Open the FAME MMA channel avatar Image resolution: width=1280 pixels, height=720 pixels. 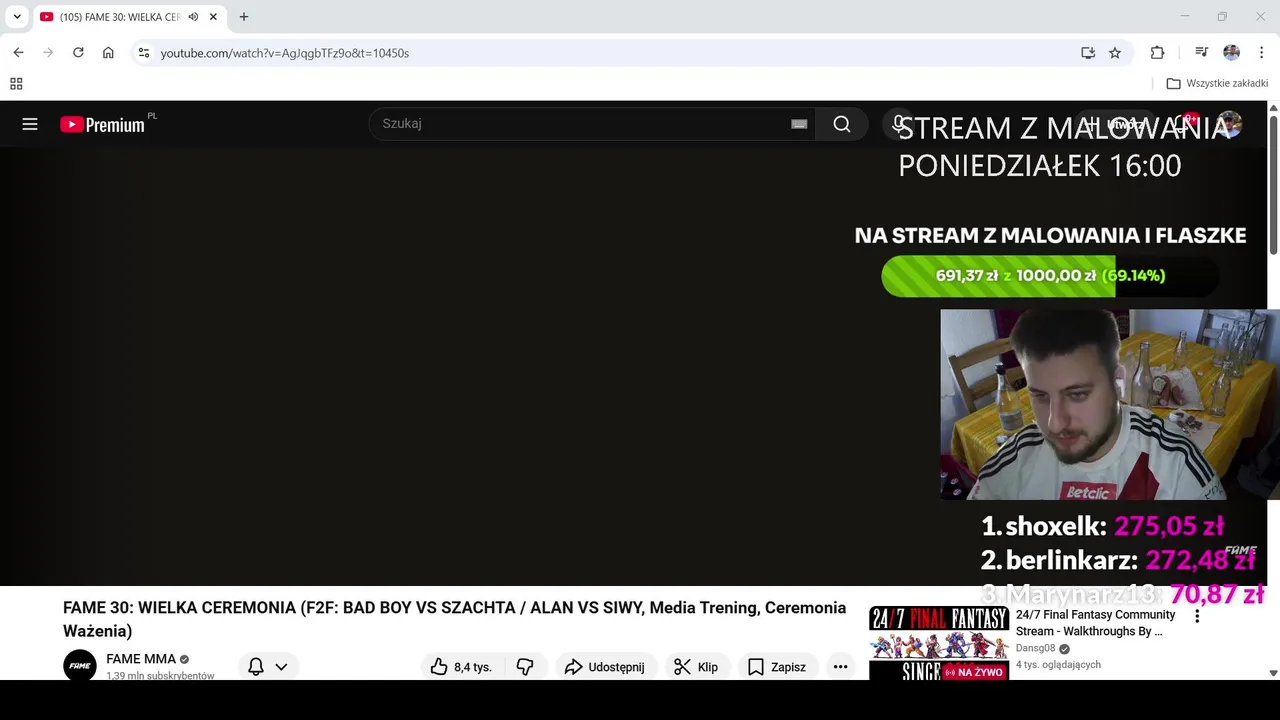click(80, 666)
